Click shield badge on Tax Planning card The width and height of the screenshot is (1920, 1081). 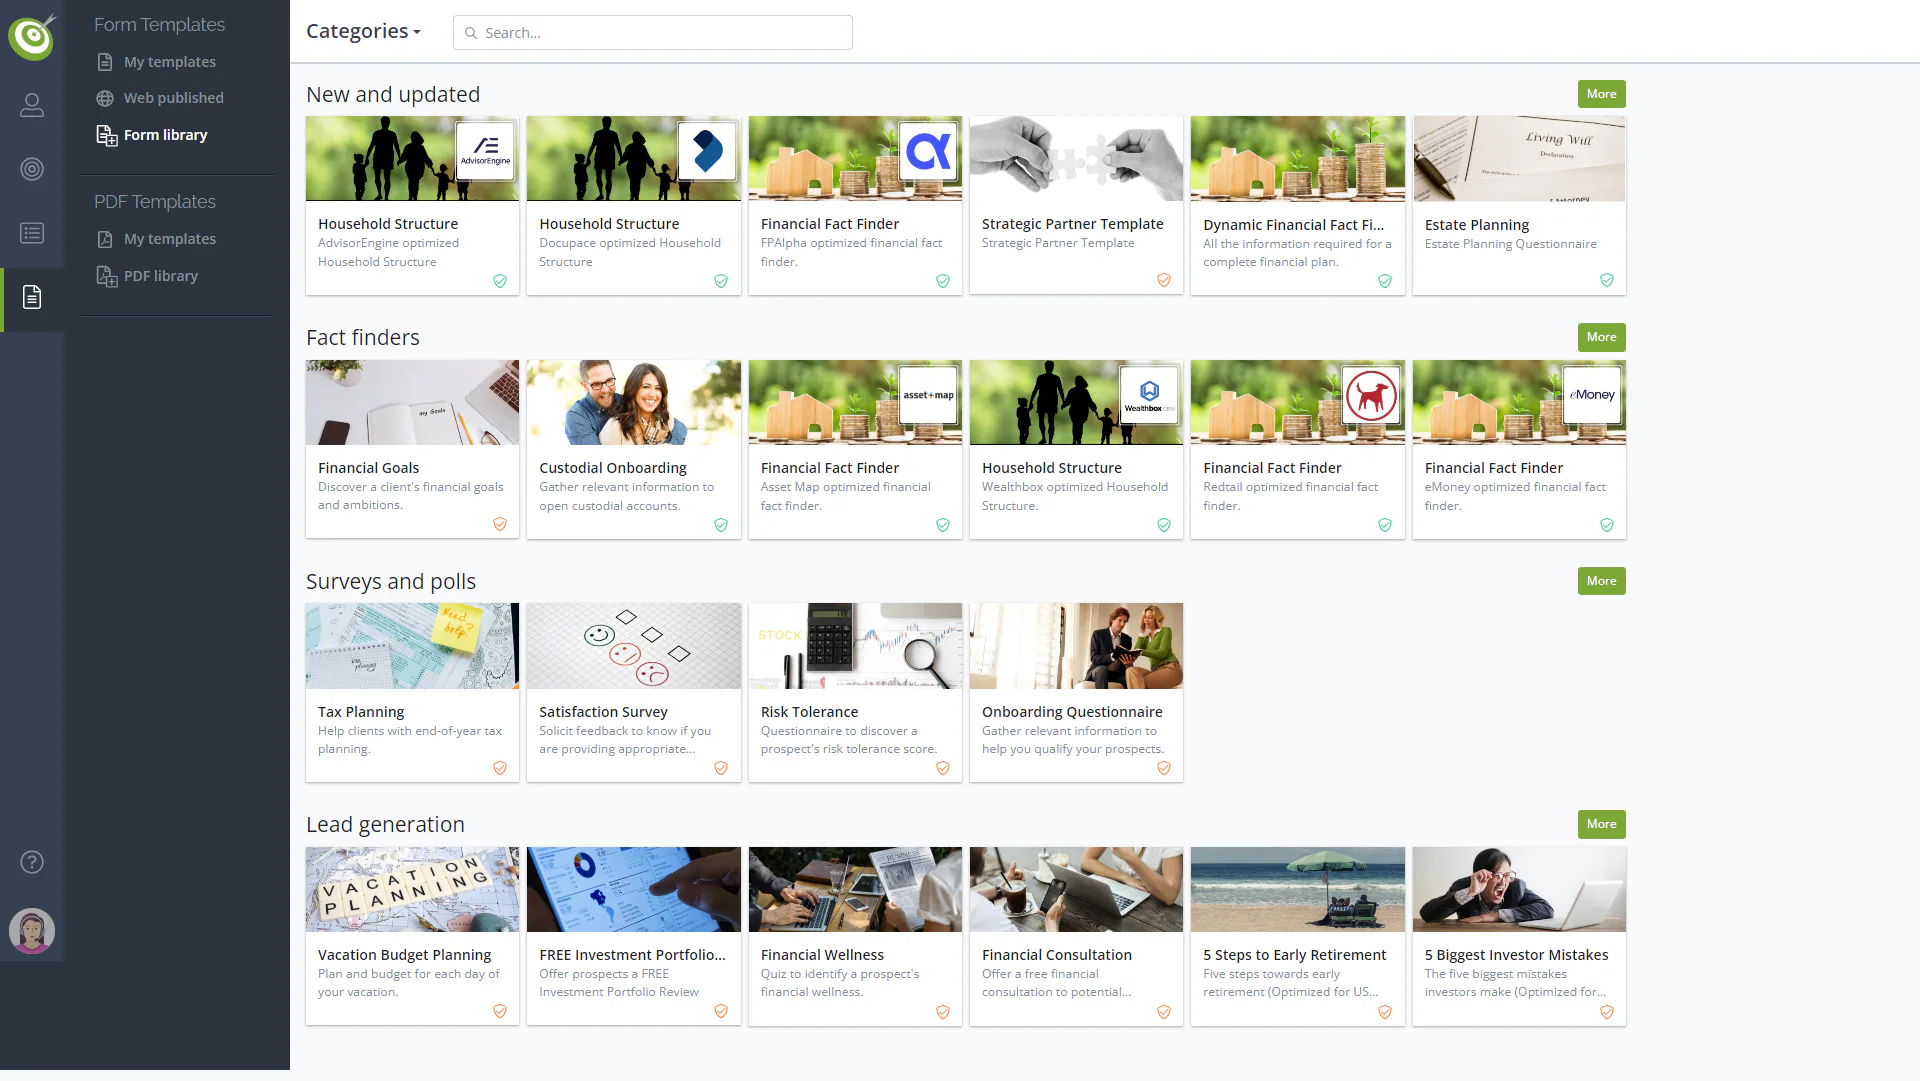500,768
